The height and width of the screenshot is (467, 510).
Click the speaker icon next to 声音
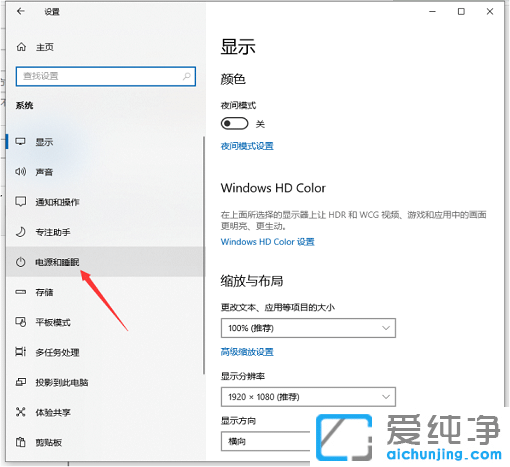point(20,172)
